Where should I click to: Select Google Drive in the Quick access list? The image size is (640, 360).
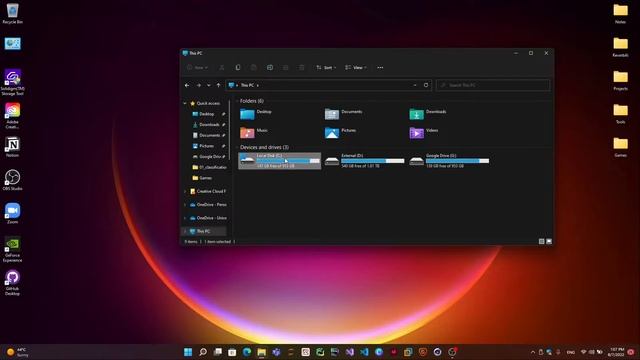(x=209, y=157)
